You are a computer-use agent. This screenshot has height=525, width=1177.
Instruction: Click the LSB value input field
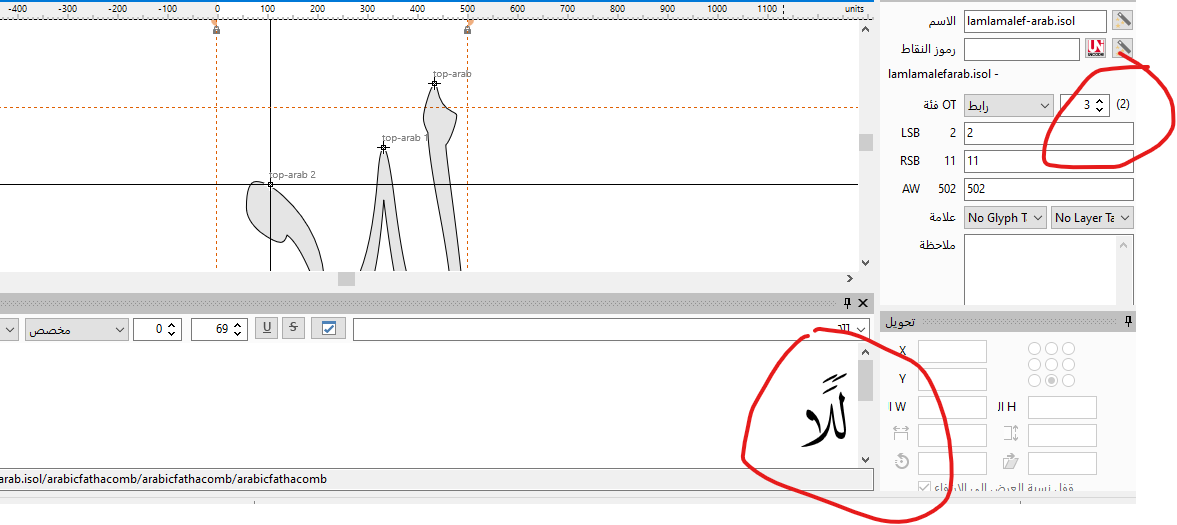(1048, 133)
